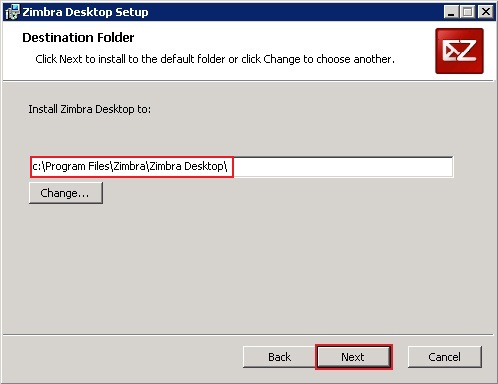Go Back to the previous step

(x=279, y=357)
